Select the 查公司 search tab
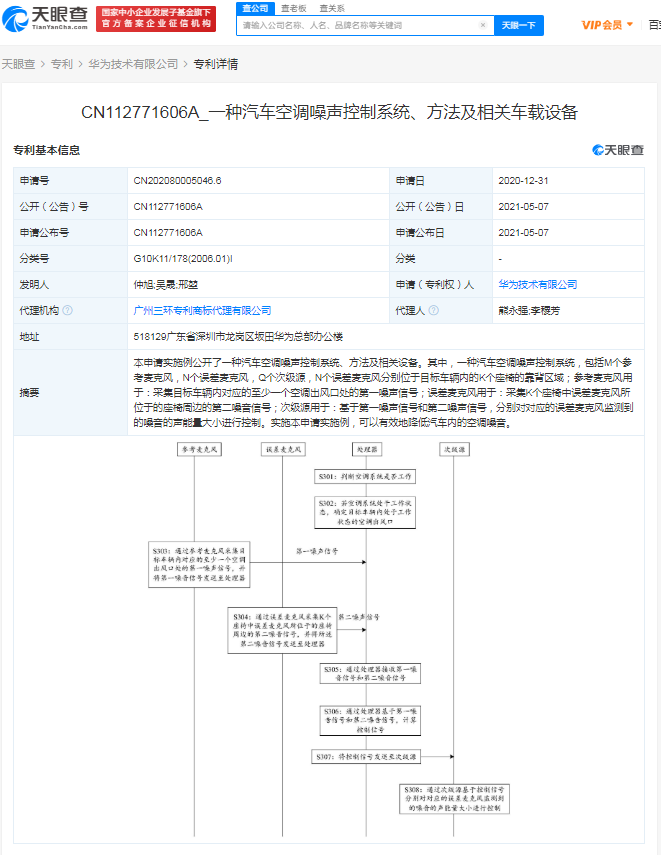The height and width of the screenshot is (855, 661). click(256, 8)
